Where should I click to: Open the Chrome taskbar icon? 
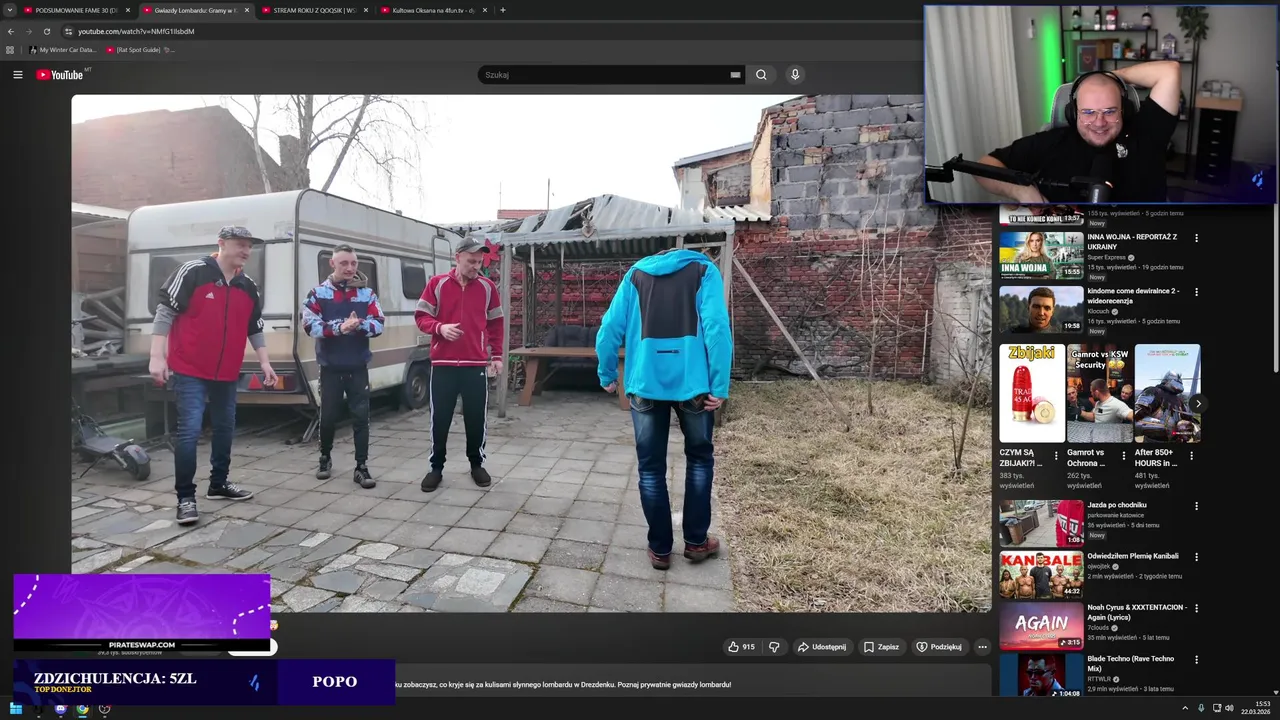[82, 709]
